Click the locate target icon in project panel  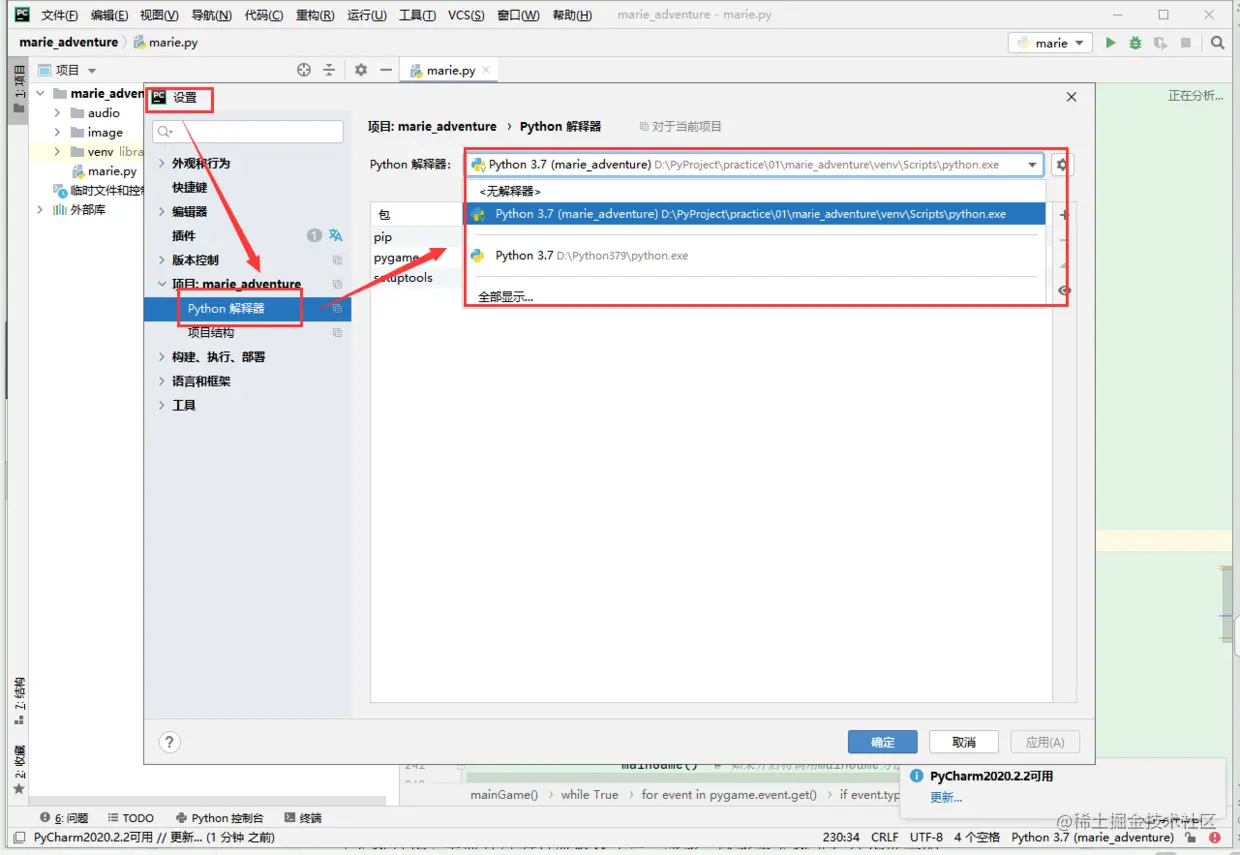pyautogui.click(x=304, y=70)
